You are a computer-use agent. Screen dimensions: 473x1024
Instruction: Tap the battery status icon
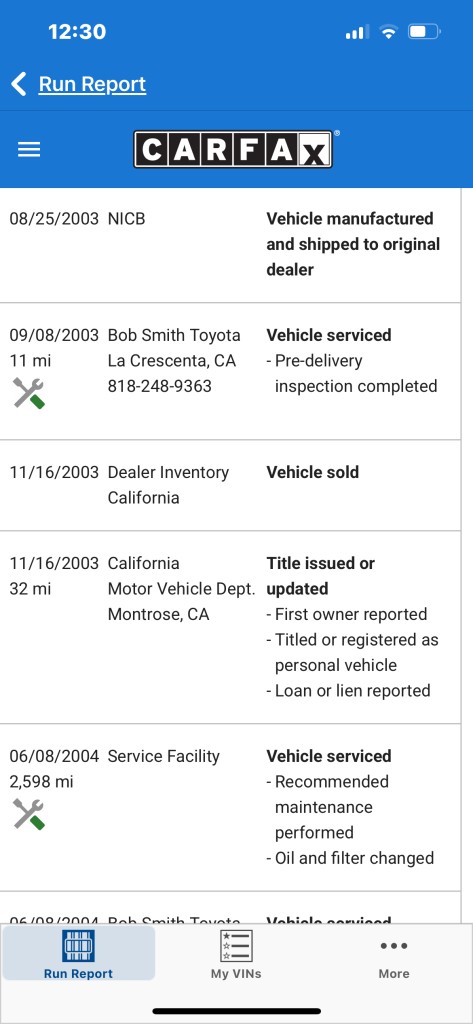(x=425, y=31)
